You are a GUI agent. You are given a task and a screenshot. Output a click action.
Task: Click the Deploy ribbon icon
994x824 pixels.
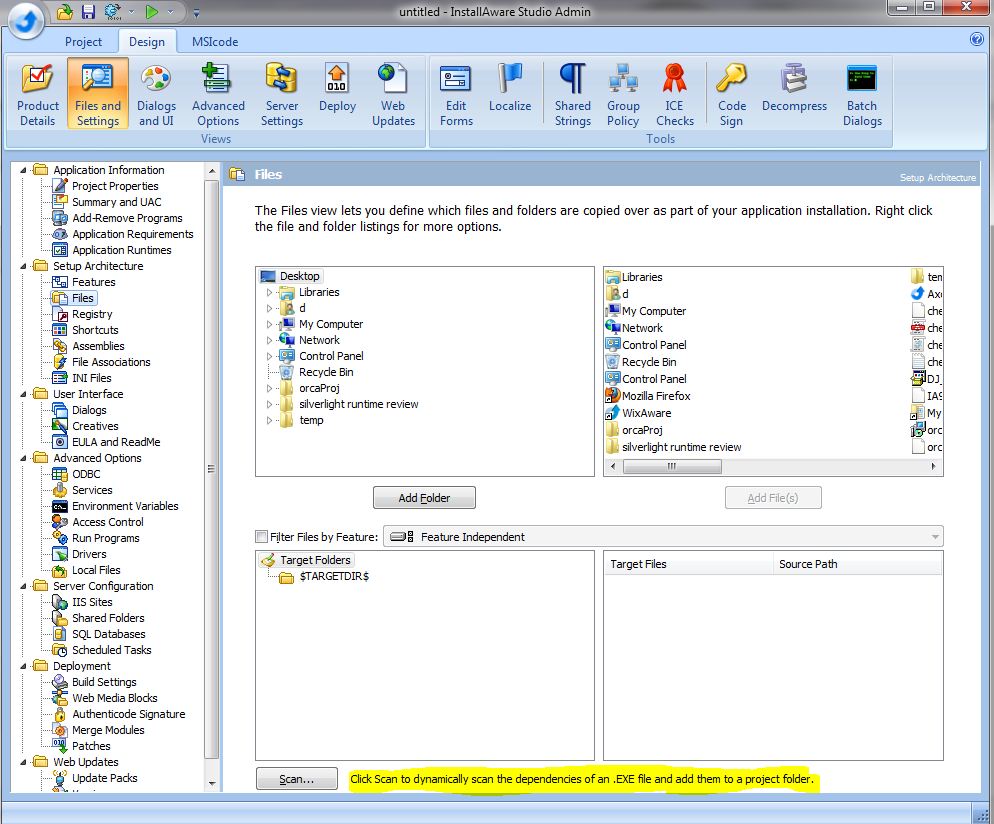point(337,88)
